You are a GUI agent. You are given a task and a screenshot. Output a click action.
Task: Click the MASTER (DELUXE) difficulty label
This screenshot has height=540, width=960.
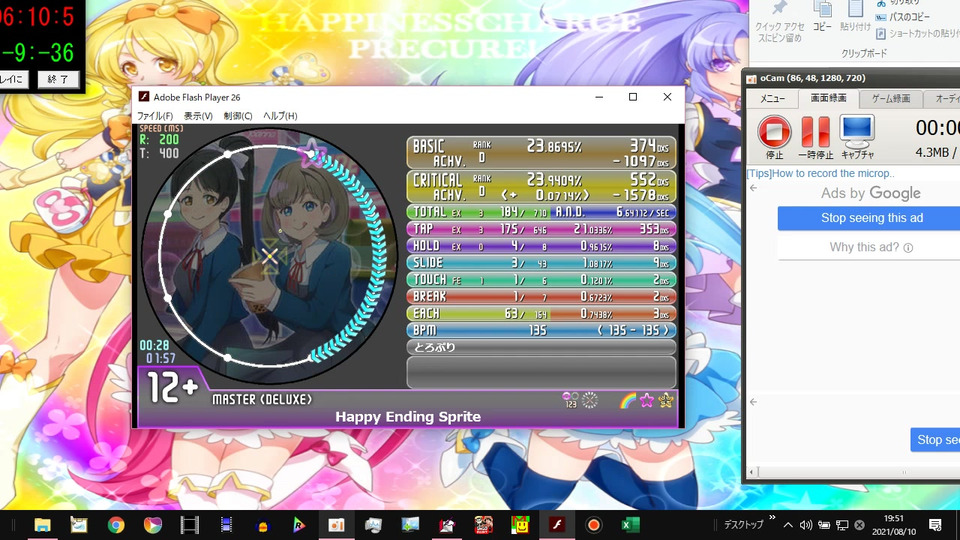(262, 399)
